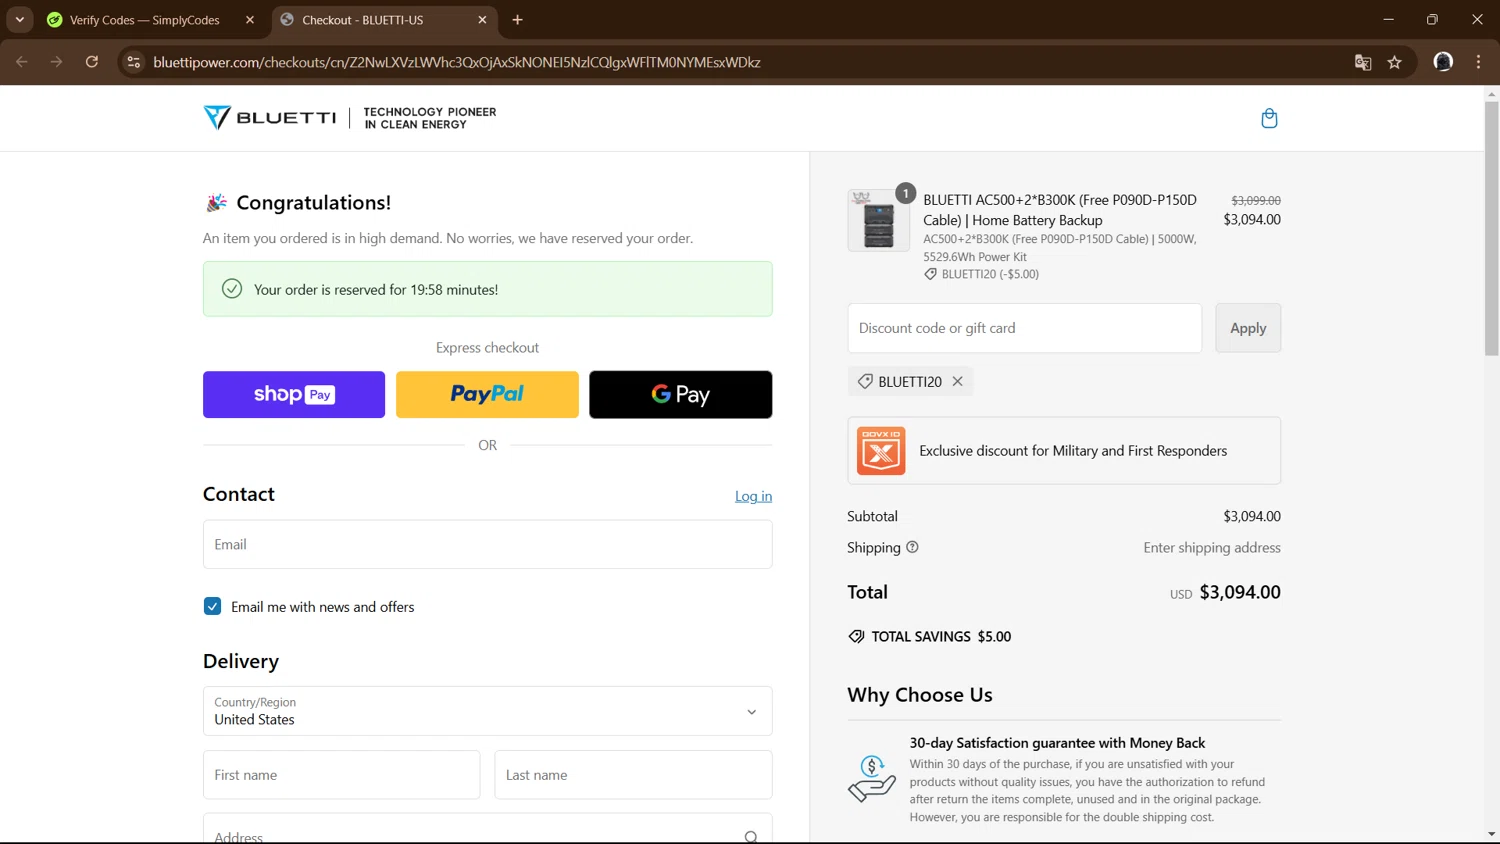Open the shopping bag cart icon

click(1269, 119)
